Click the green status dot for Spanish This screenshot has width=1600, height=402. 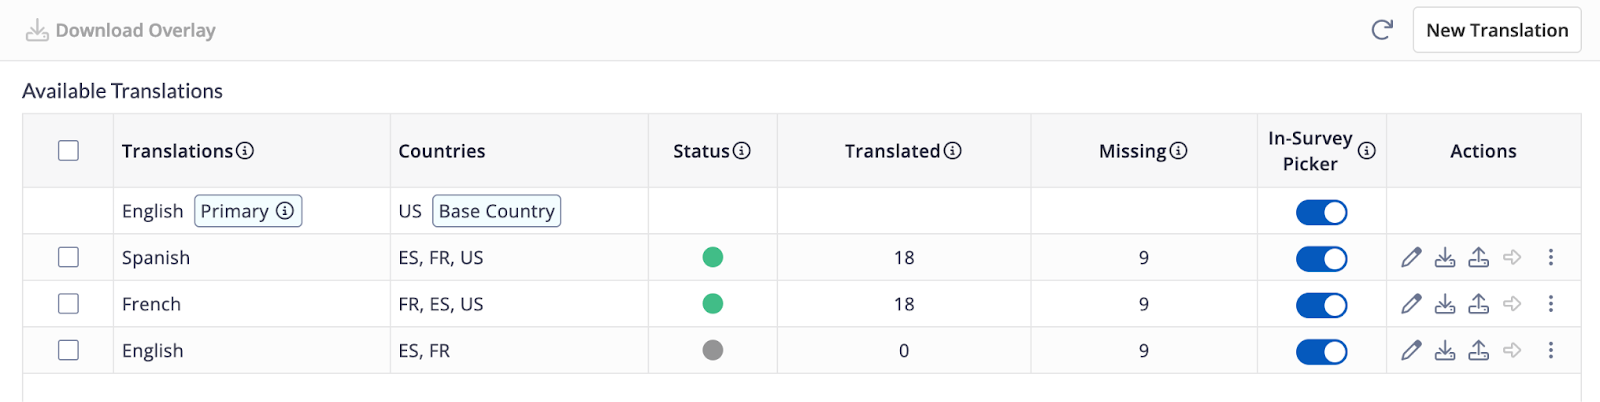pos(713,258)
